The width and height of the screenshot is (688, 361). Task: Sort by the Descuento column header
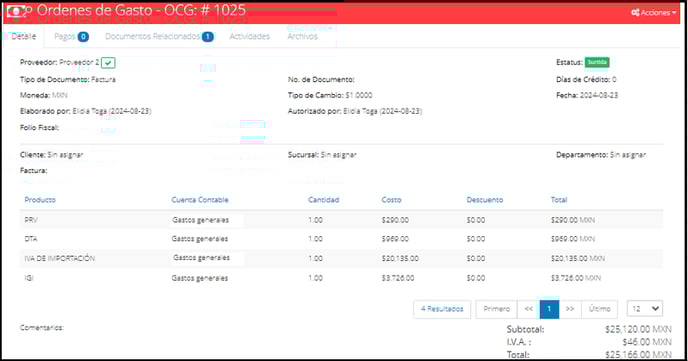(x=484, y=200)
